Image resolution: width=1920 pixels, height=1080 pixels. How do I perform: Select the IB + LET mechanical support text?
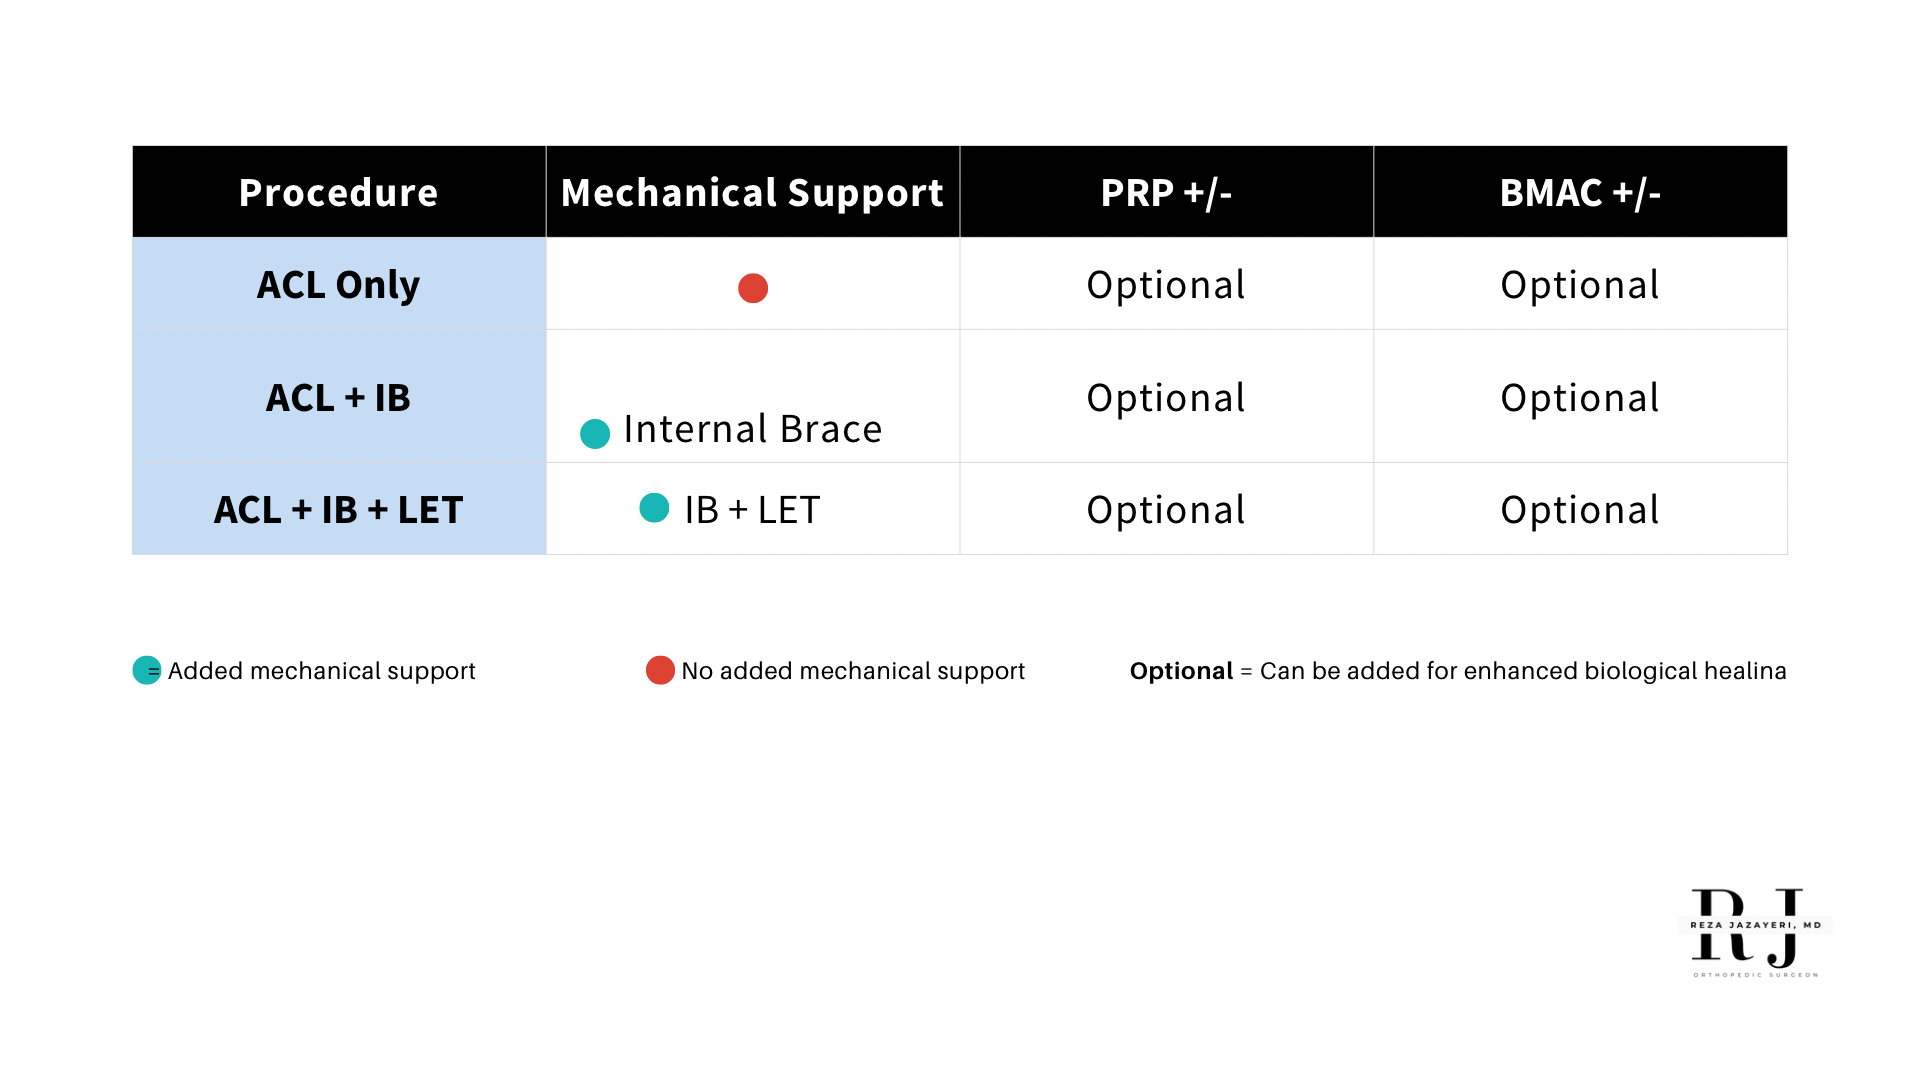coord(752,510)
